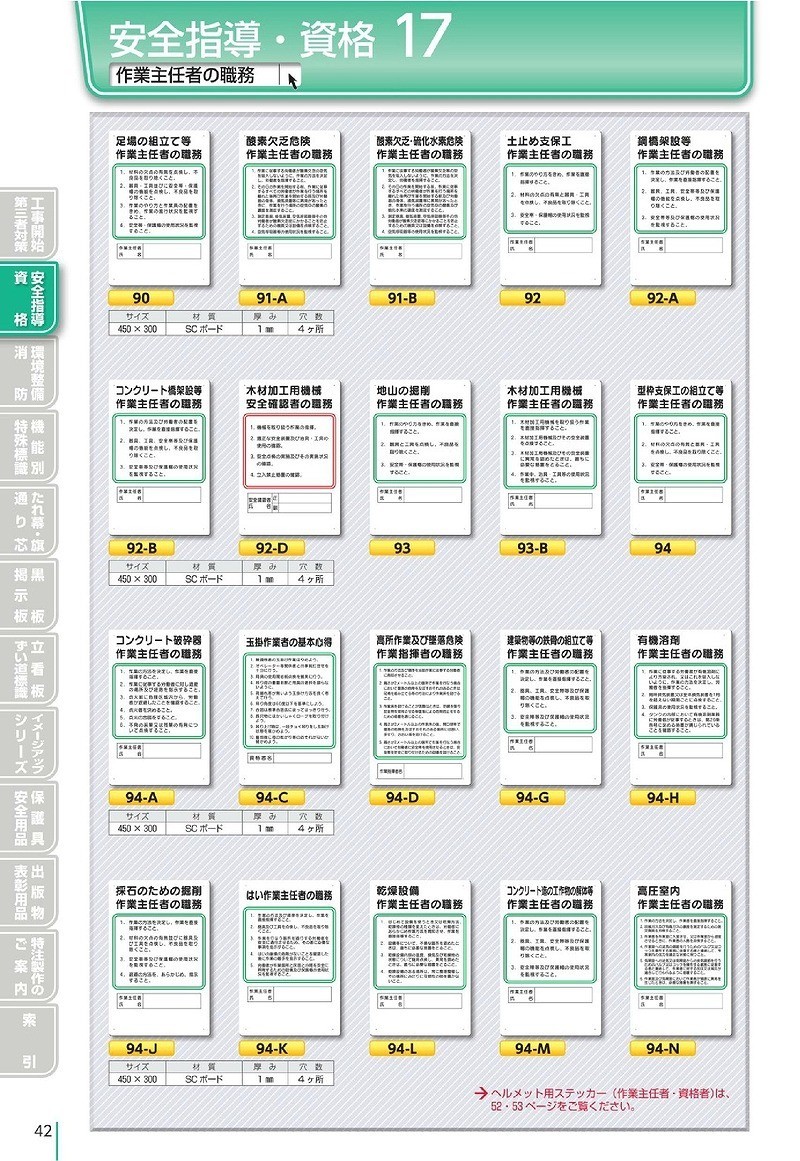Click the yellow 94-N product number label
Viewport: 800px width, 1161px height.
[662, 1048]
